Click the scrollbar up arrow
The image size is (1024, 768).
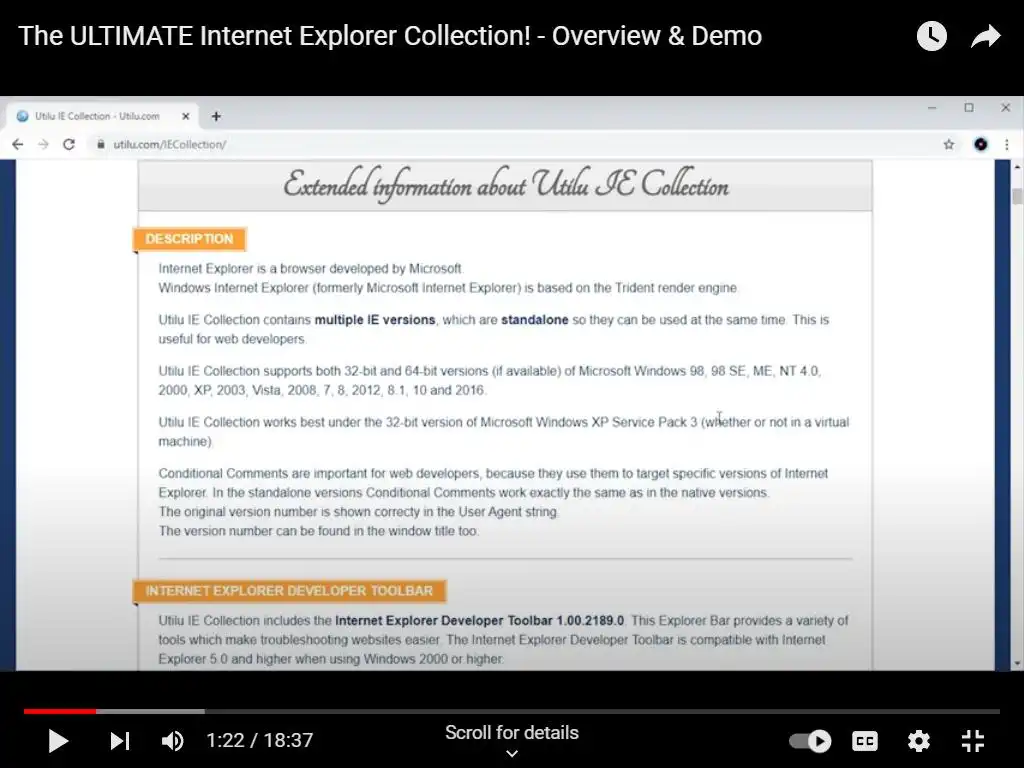click(x=1017, y=168)
